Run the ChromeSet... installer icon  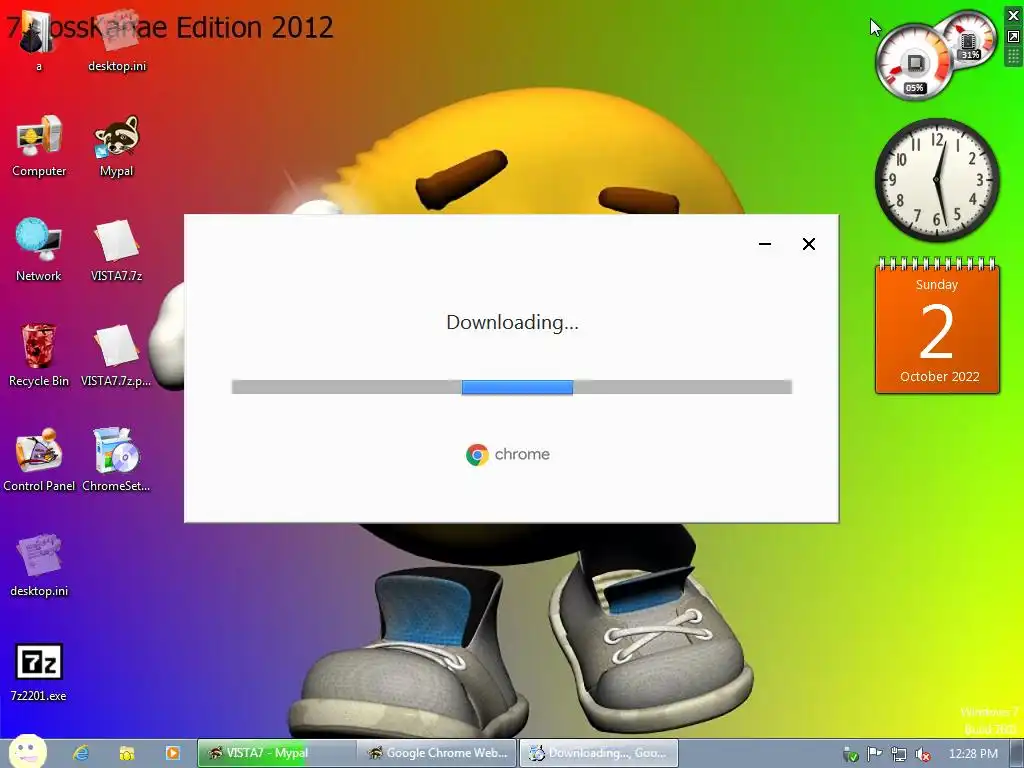point(116,460)
